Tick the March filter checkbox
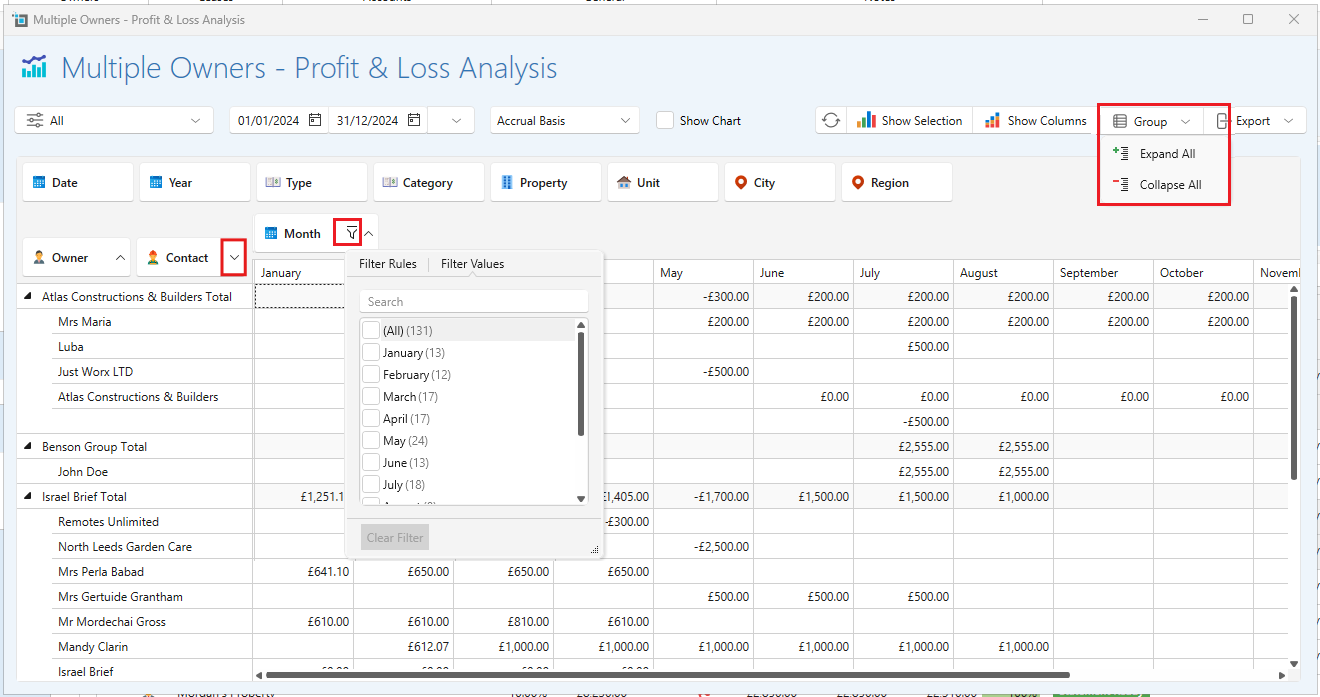This screenshot has height=697, width=1320. (x=371, y=396)
